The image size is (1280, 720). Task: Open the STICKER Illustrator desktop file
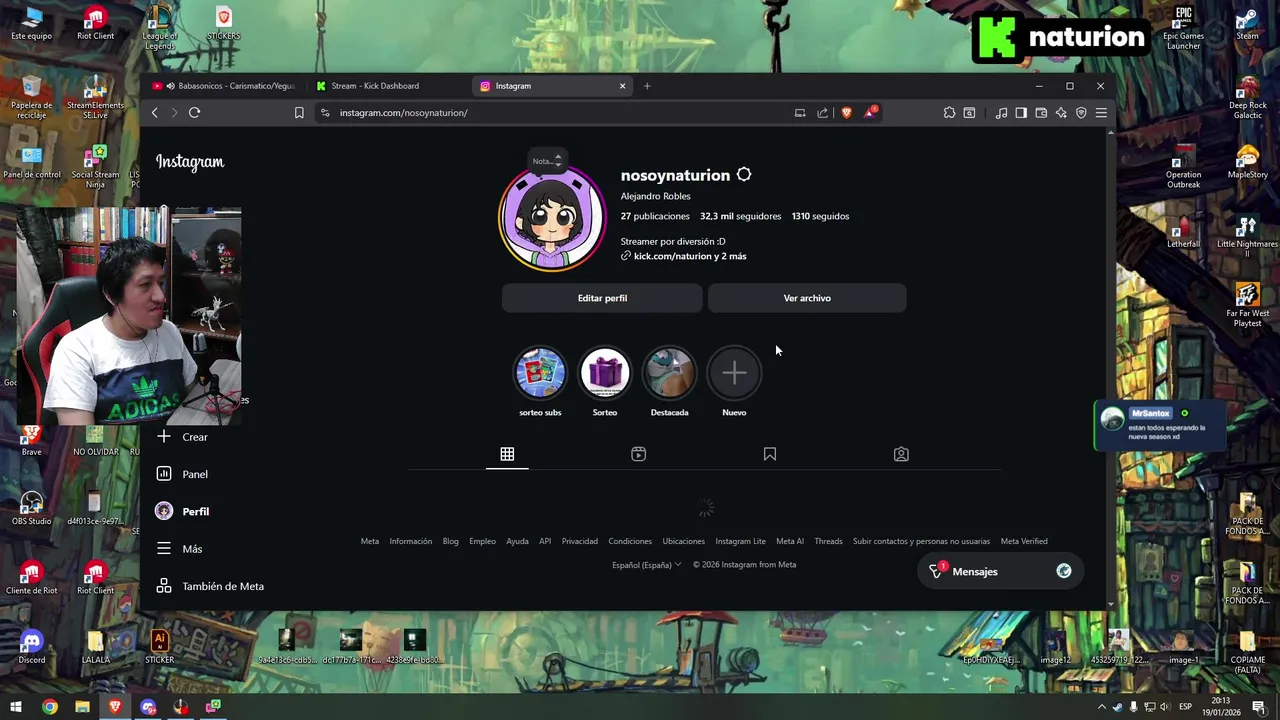pos(159,645)
